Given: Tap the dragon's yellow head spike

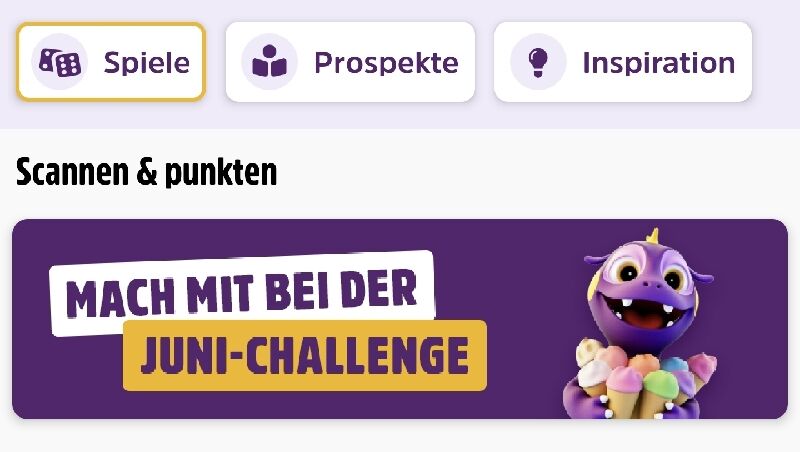Looking at the screenshot, I should click(x=652, y=235).
